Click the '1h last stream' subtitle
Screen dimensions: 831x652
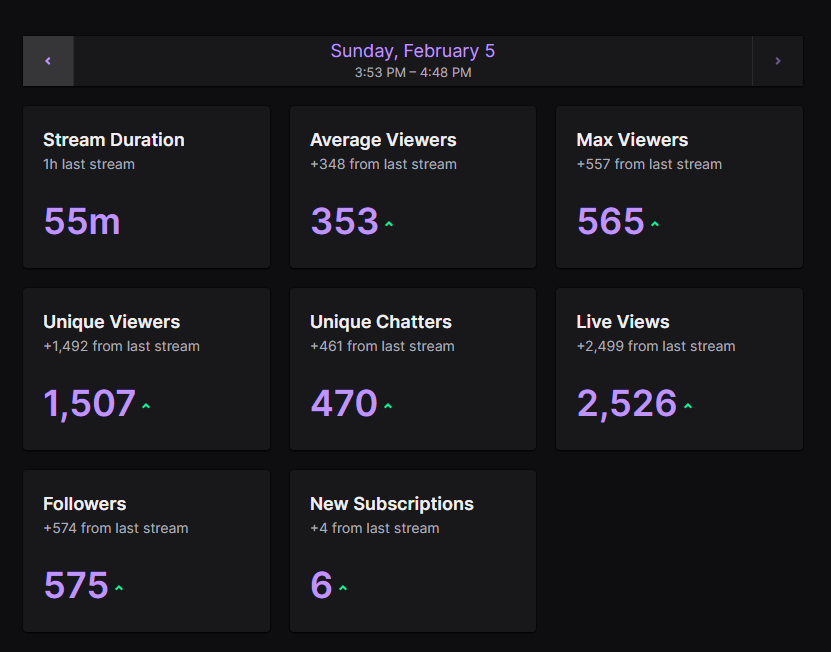tap(89, 164)
